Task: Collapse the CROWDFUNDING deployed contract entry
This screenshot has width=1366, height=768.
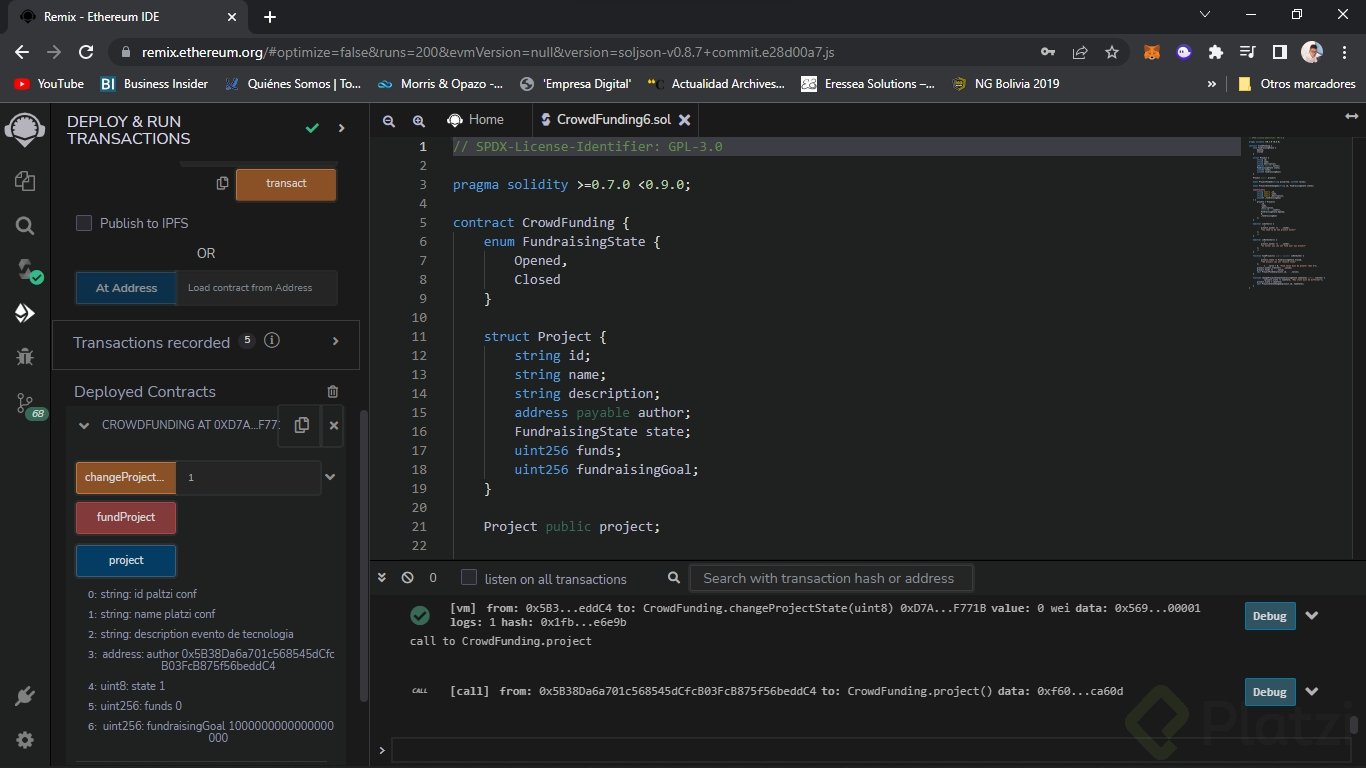Action: click(84, 425)
